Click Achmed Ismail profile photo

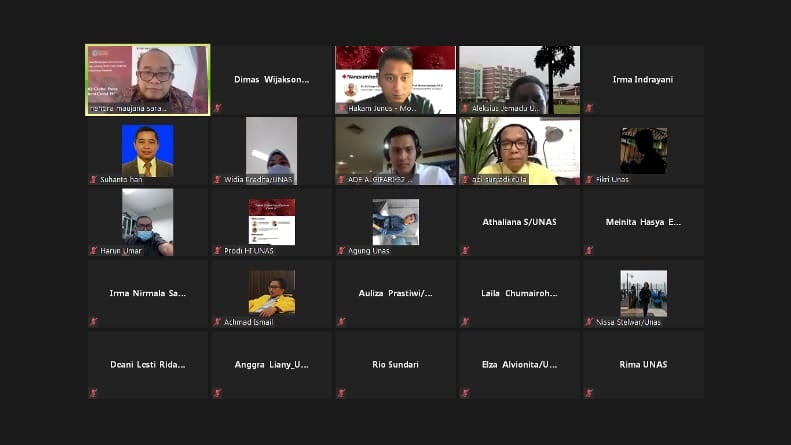click(x=271, y=293)
